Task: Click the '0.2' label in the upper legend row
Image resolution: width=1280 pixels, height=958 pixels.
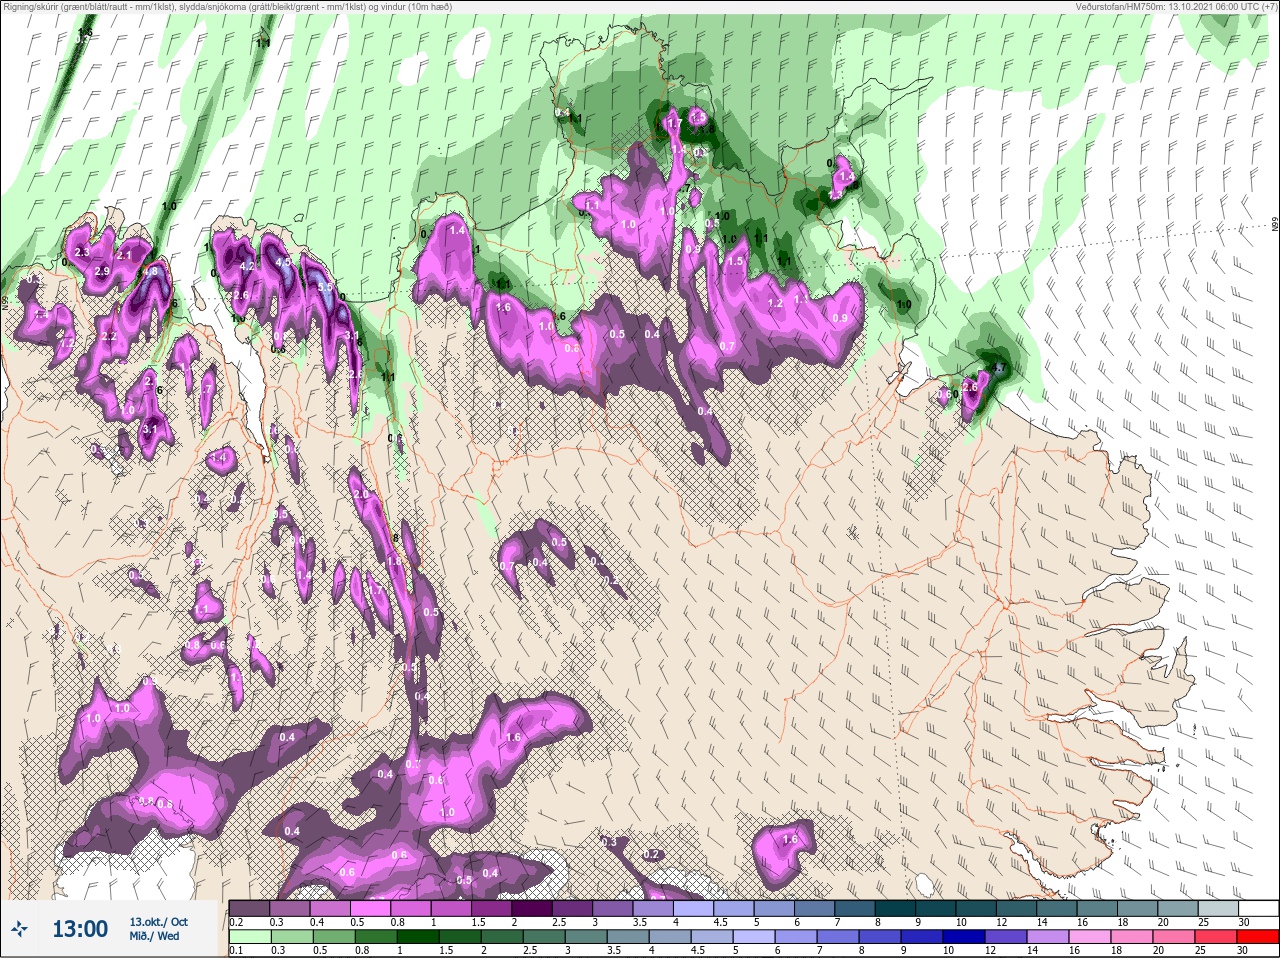Action: 236,922
